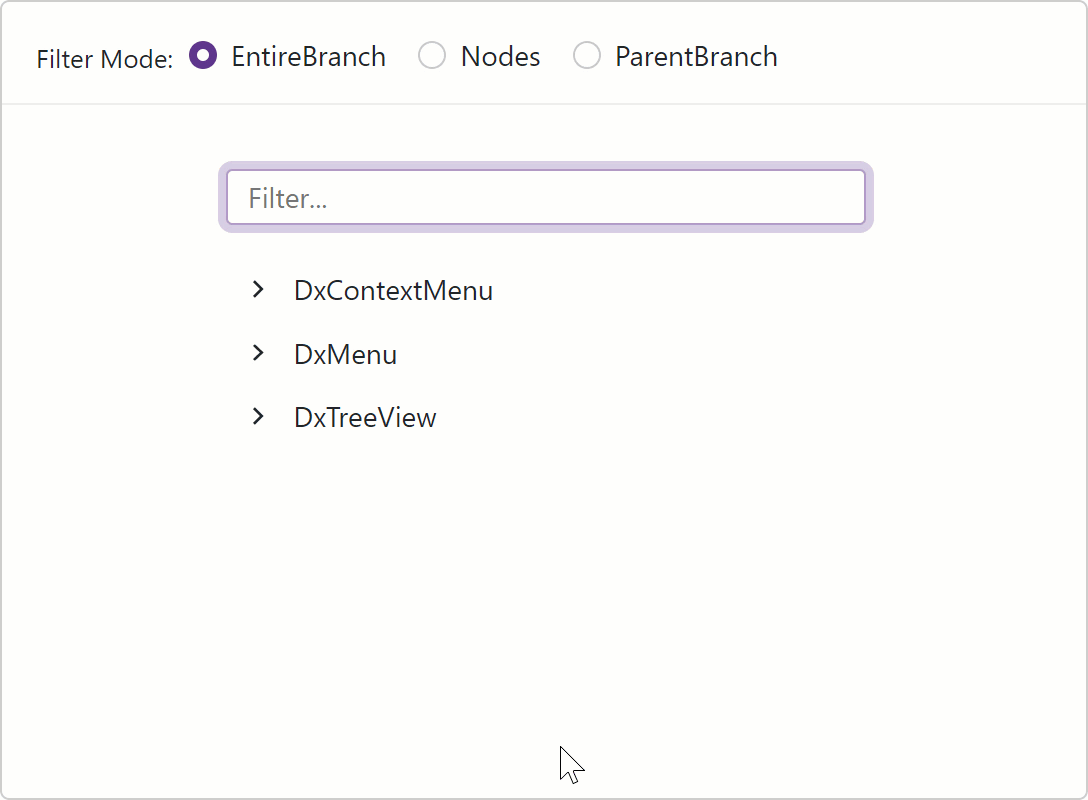Screen dimensions: 1088x800
Task: Select the DxContextMenu tree item
Action: tap(393, 291)
